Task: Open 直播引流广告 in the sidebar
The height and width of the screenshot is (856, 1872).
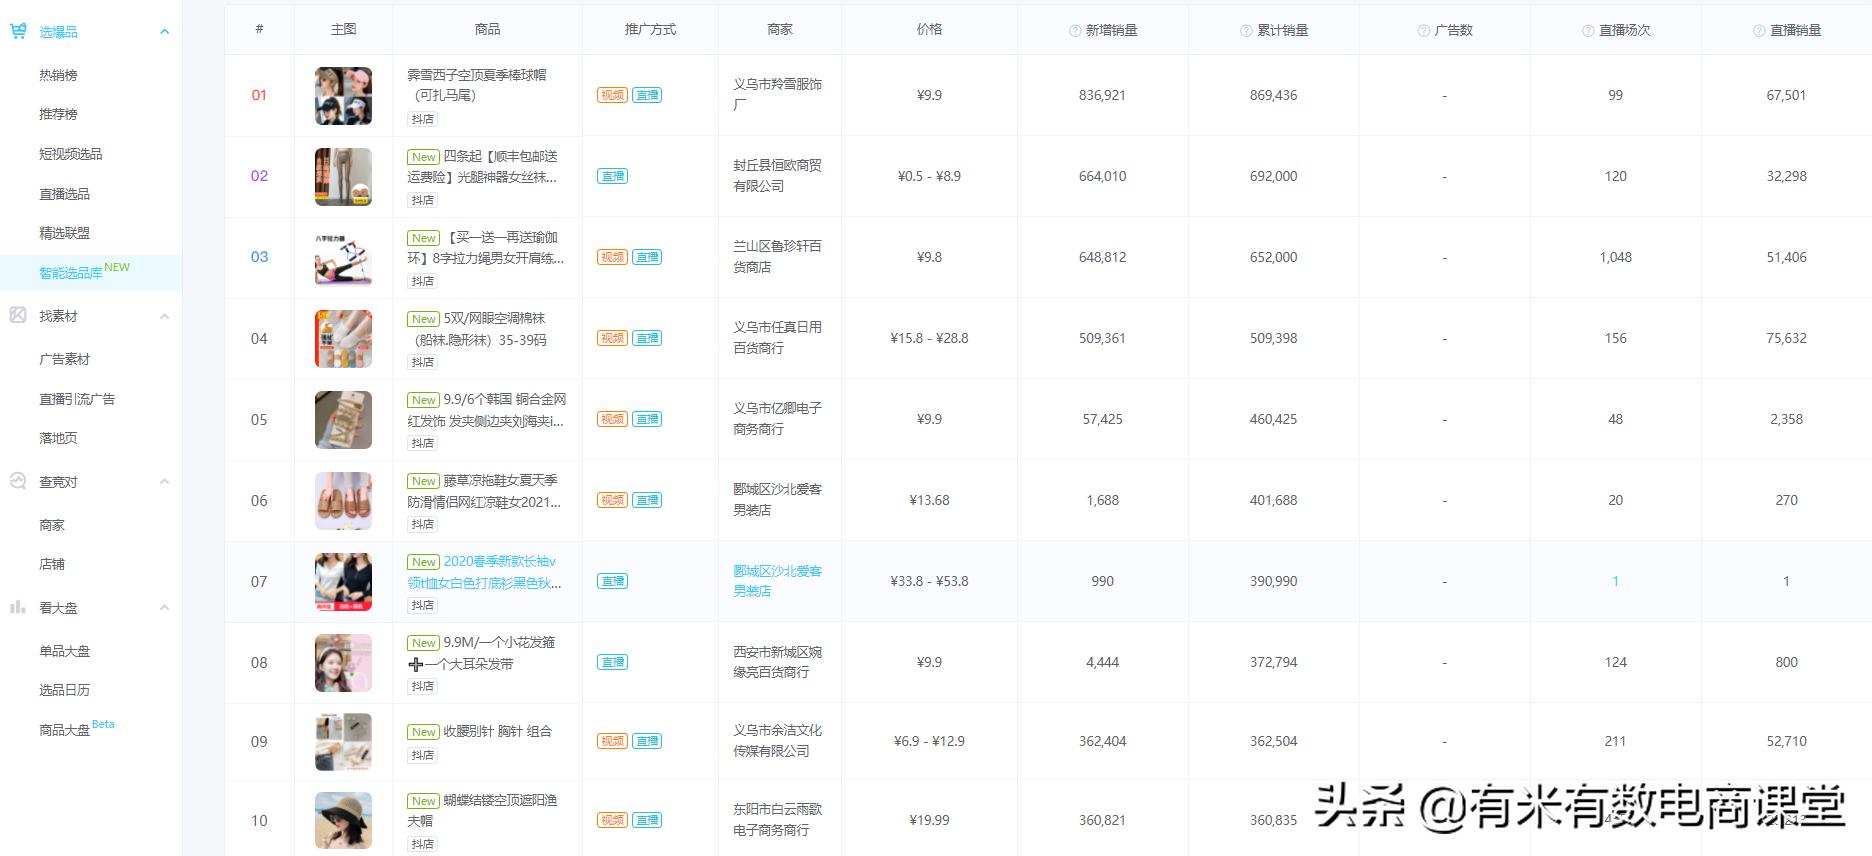Action: coord(77,399)
